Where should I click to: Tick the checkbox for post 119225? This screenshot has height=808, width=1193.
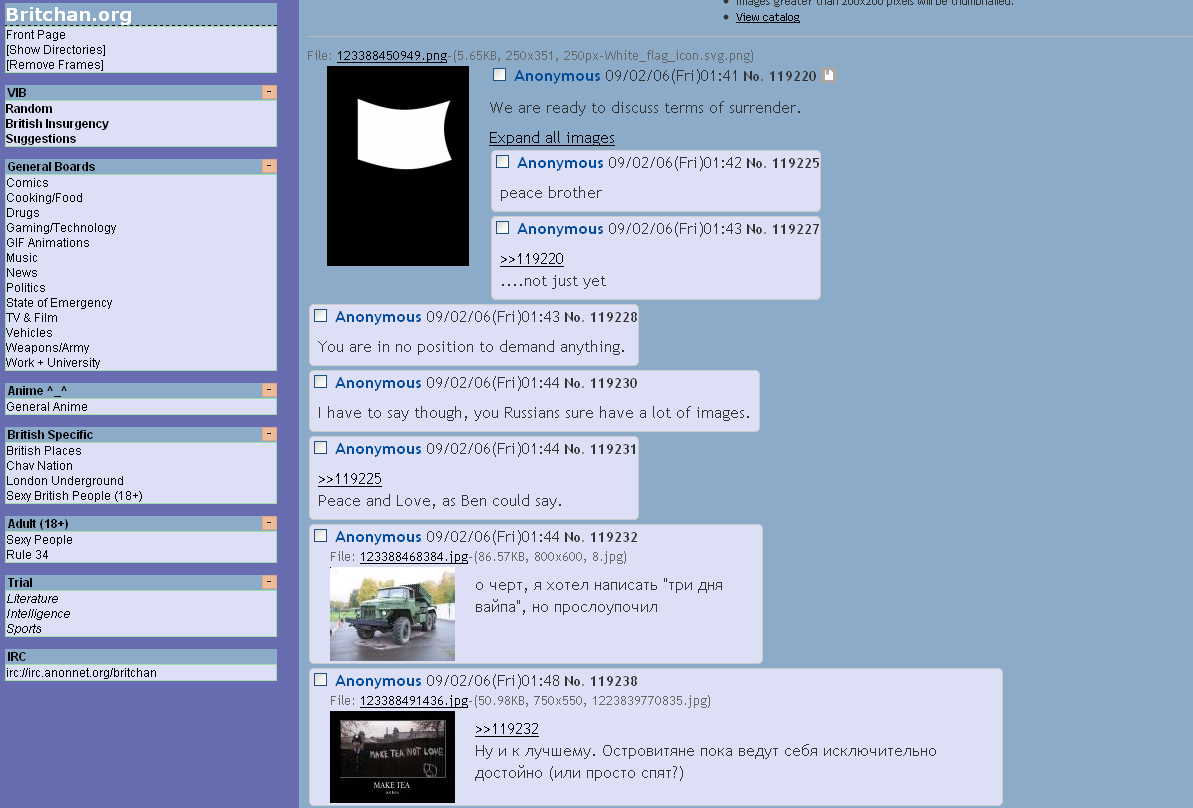(502, 161)
